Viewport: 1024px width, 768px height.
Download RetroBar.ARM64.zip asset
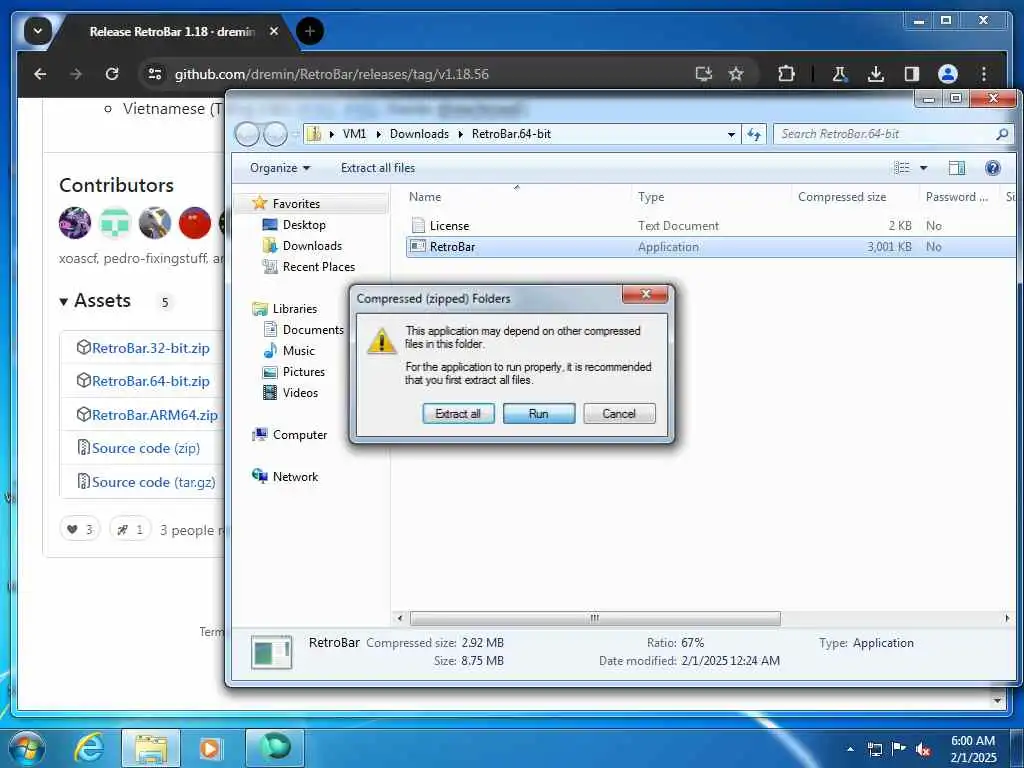[155, 415]
